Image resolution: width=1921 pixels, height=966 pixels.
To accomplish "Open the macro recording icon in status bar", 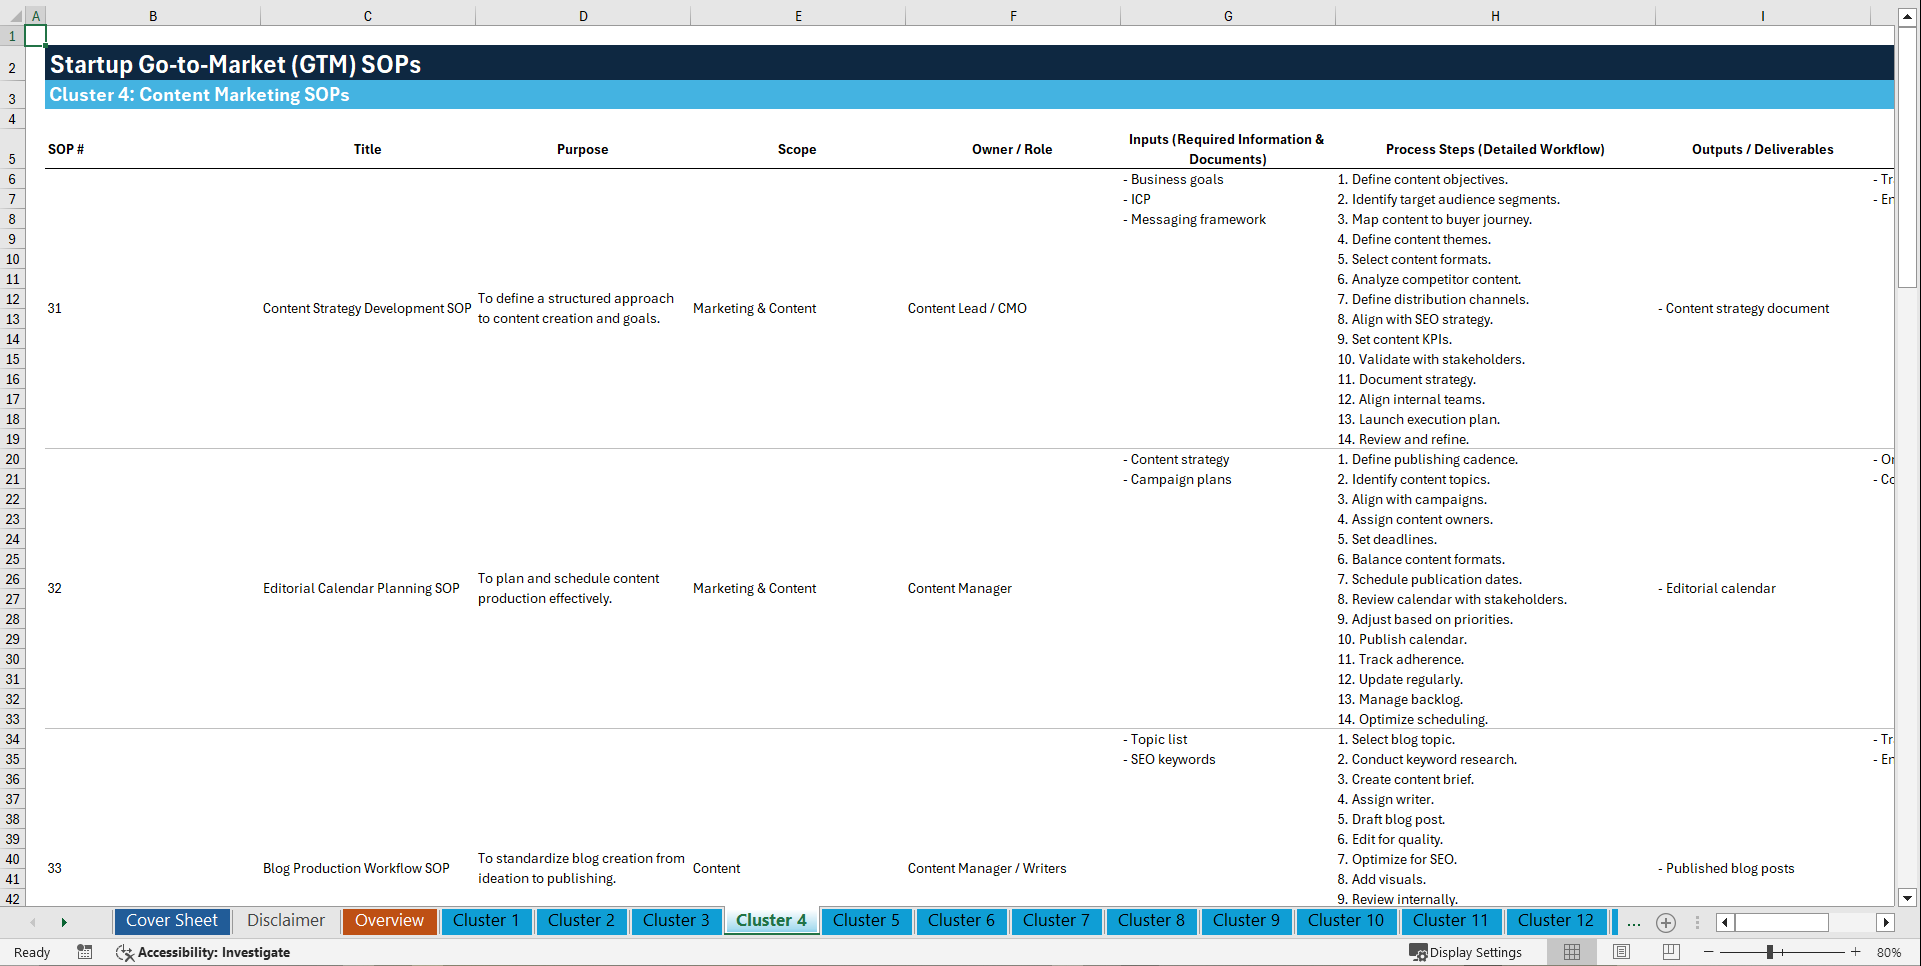I will (x=85, y=952).
